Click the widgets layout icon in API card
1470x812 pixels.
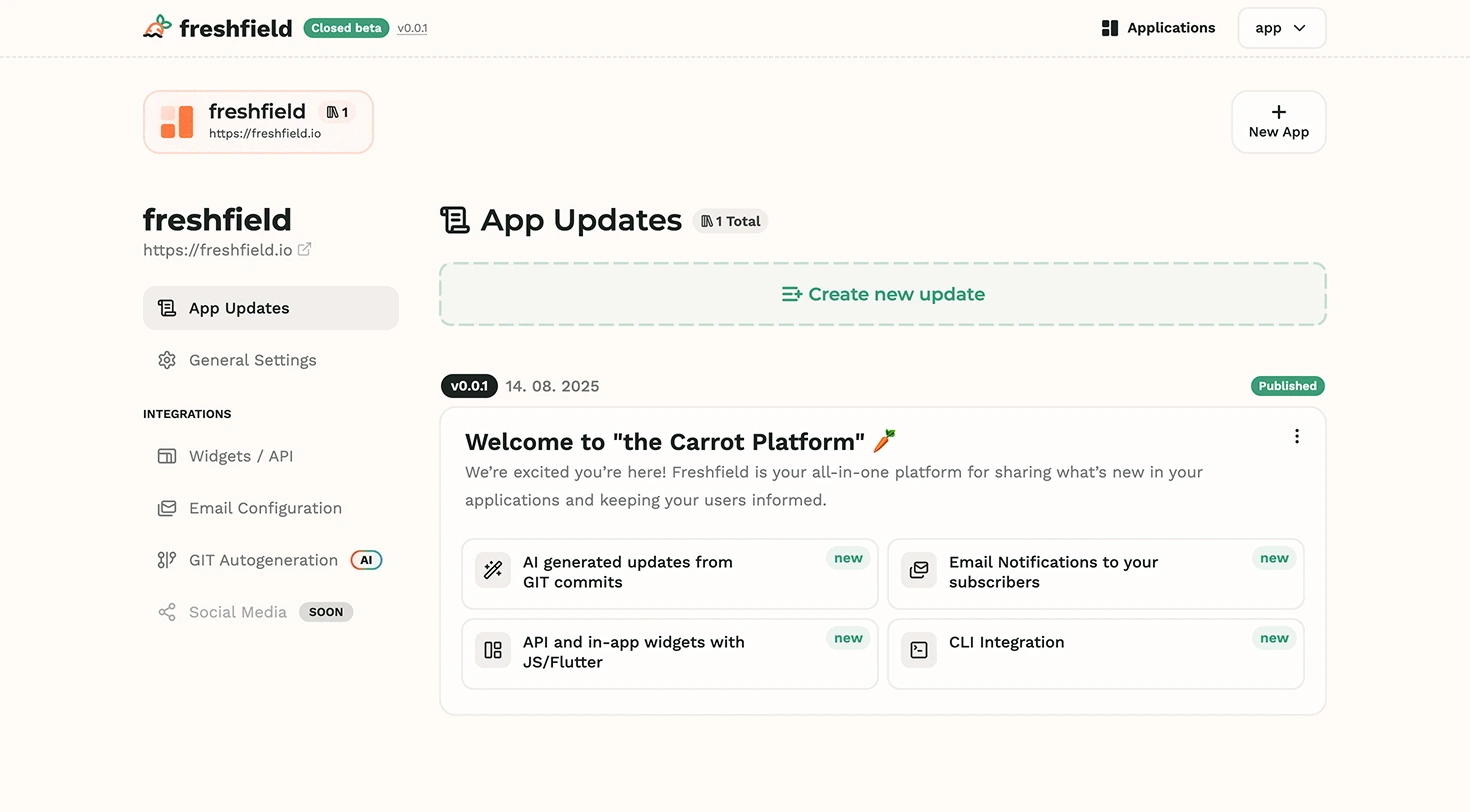(x=493, y=650)
